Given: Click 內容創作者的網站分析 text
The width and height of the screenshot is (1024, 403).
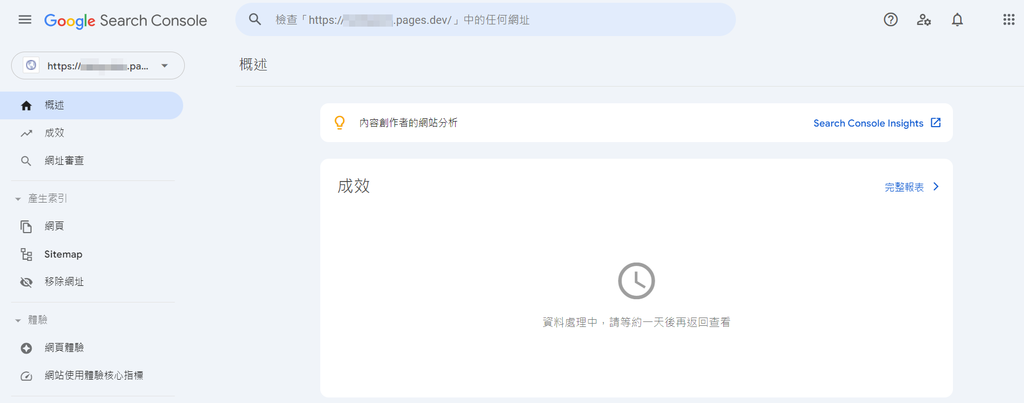Looking at the screenshot, I should pos(409,123).
